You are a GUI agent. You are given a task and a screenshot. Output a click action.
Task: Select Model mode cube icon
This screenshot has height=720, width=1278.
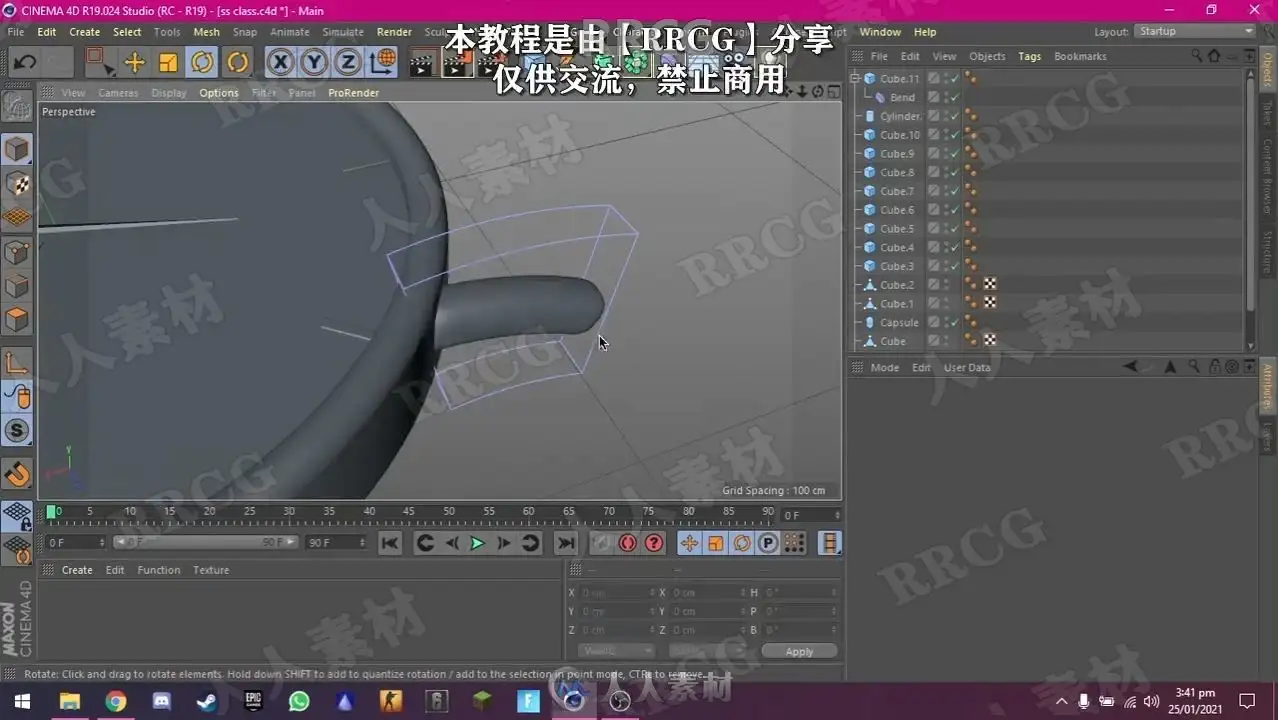click(x=17, y=150)
